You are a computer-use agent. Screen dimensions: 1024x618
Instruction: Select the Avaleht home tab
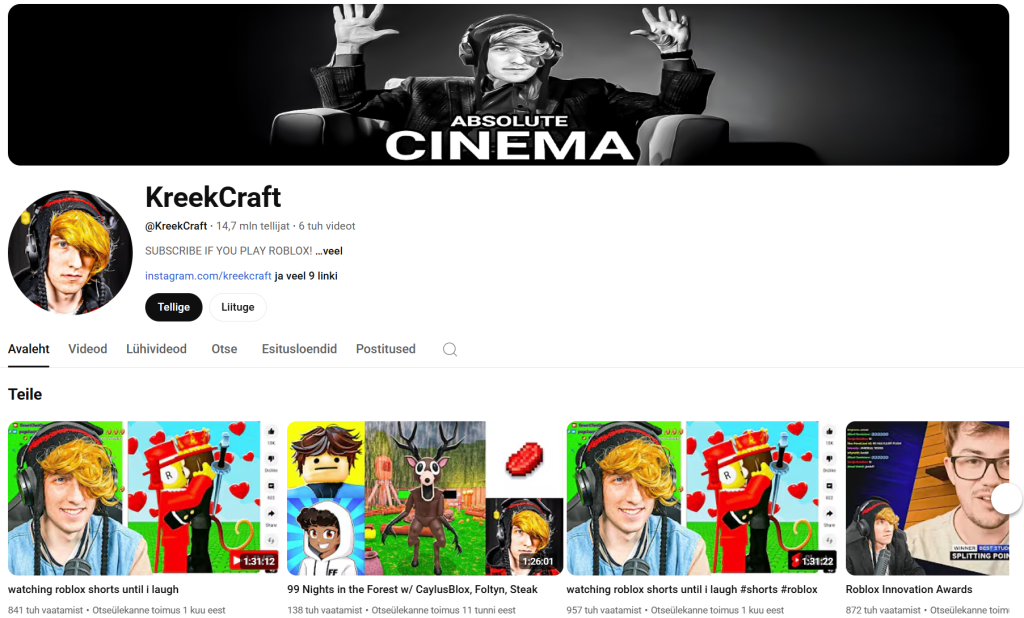pos(28,349)
